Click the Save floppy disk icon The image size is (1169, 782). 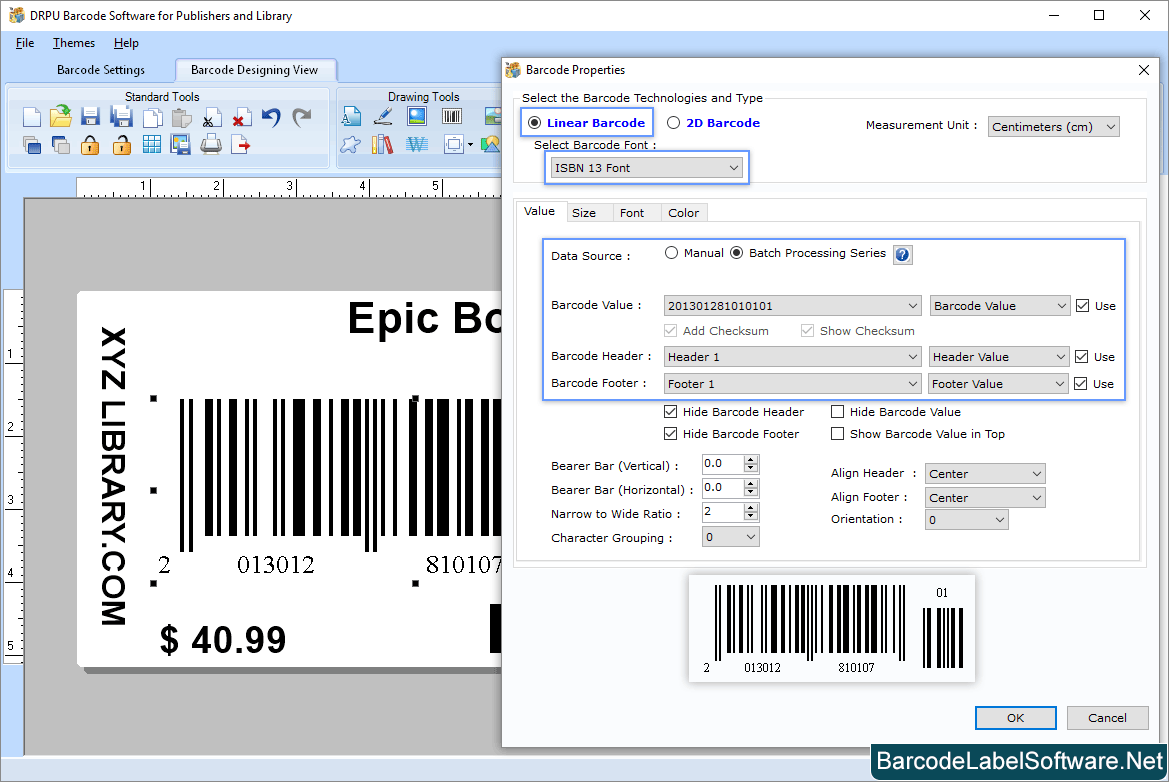pos(91,117)
